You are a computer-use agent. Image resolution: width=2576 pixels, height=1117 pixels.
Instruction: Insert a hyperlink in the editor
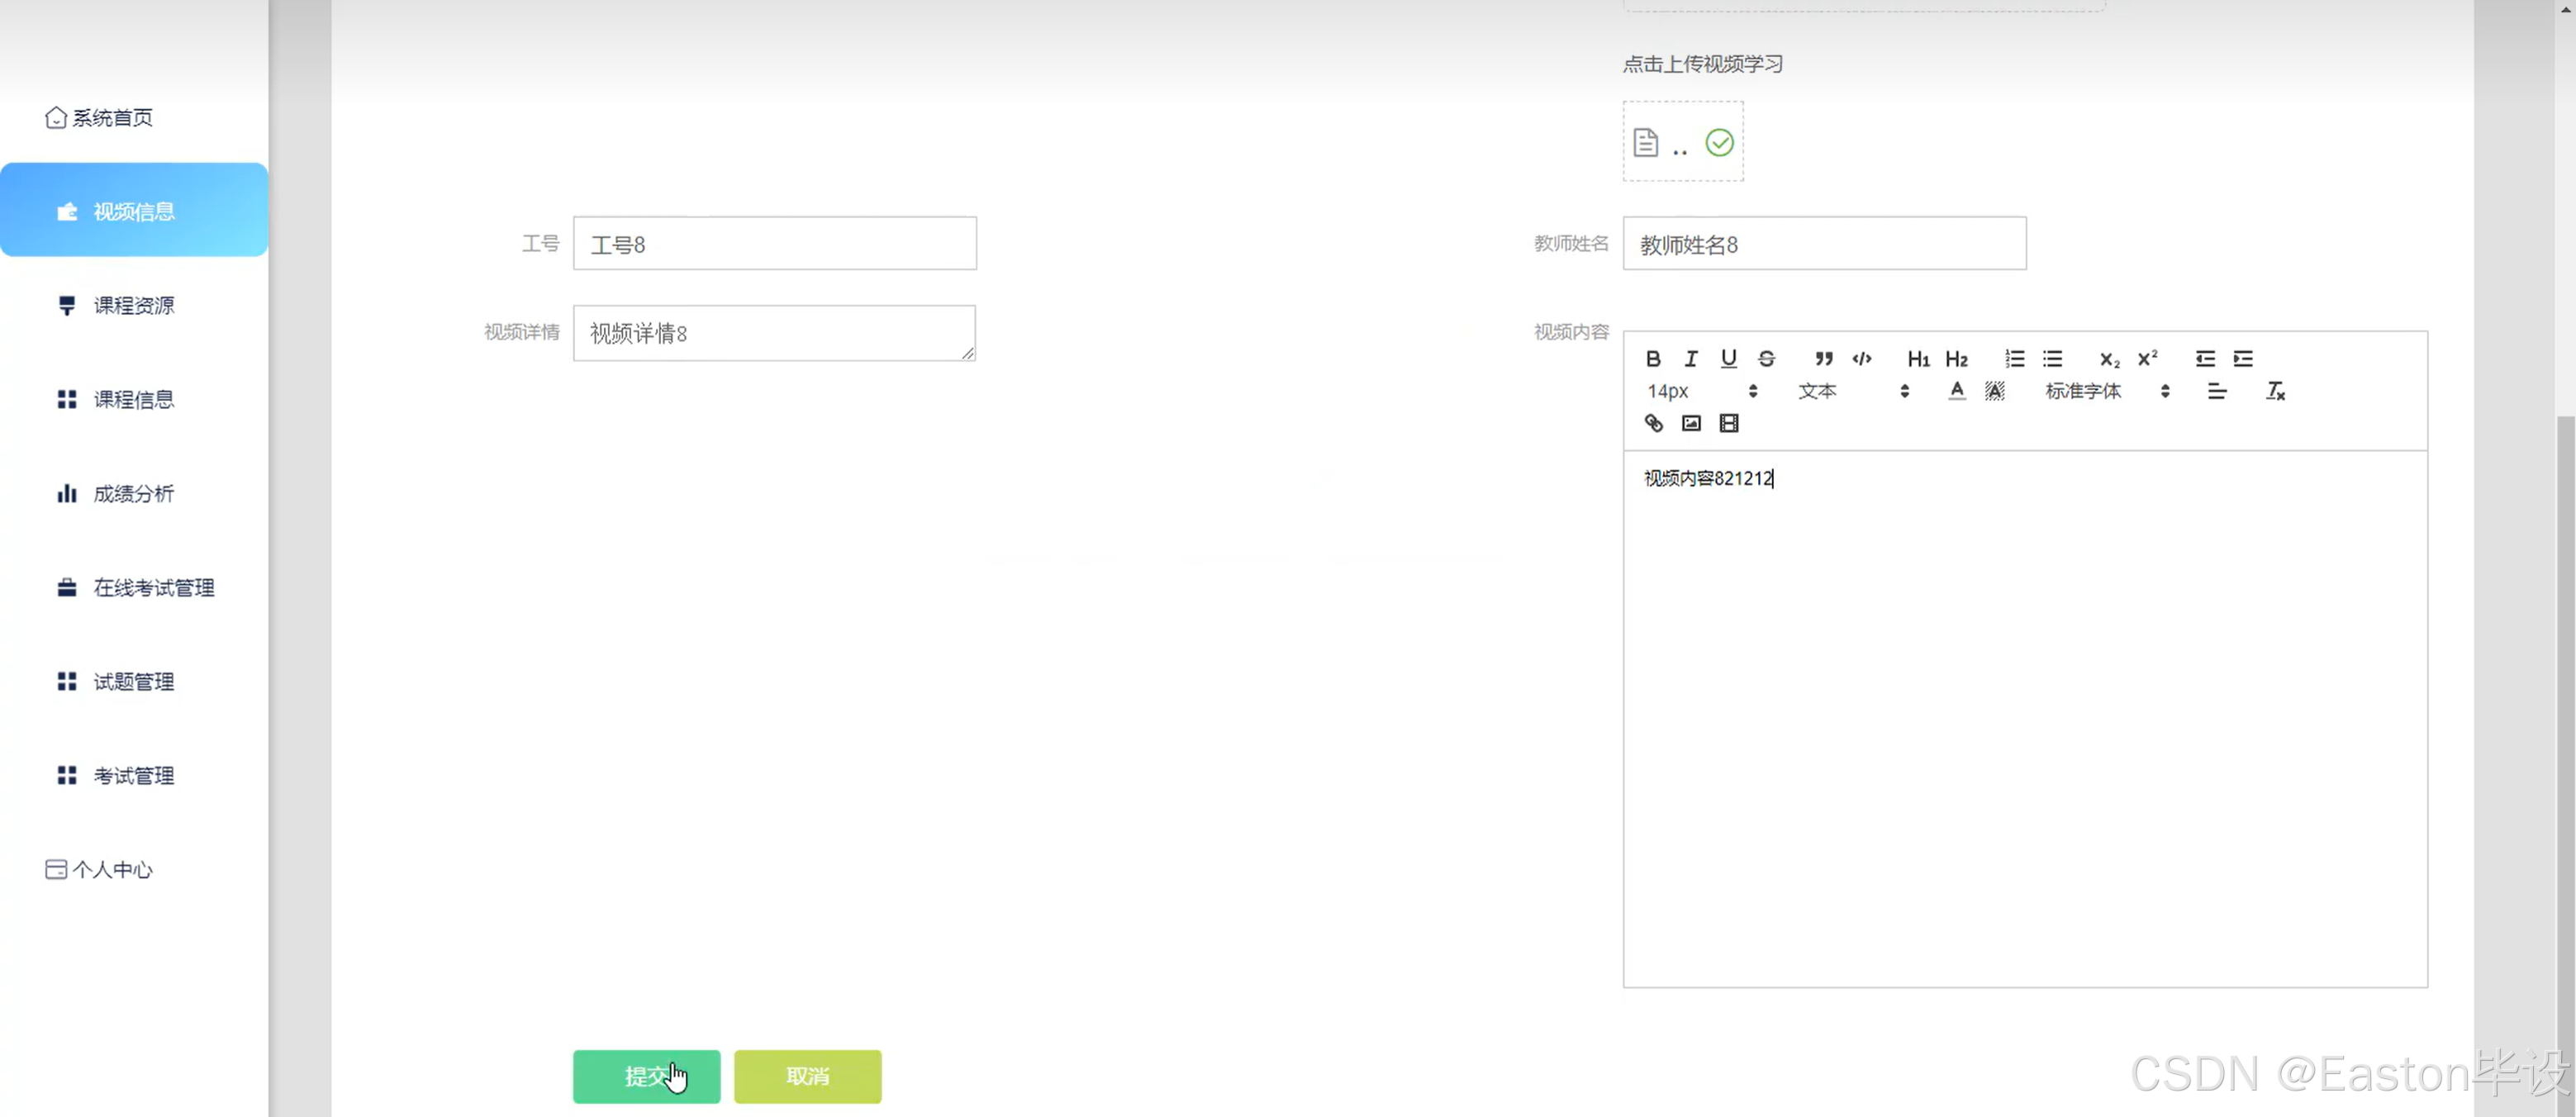coord(1654,424)
